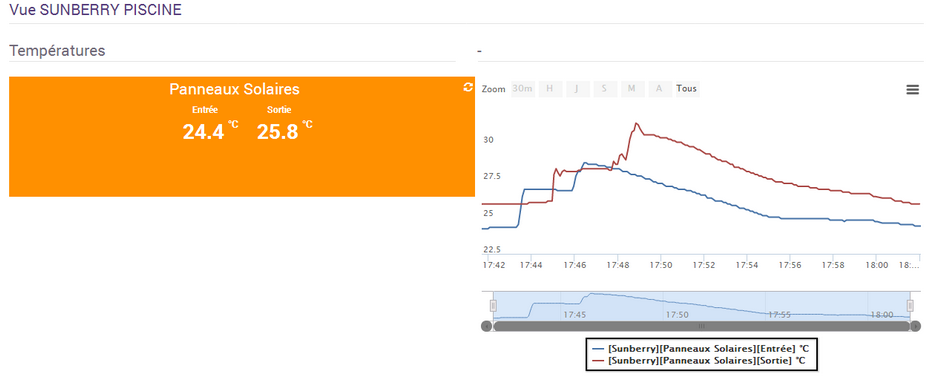The width and height of the screenshot is (926, 376).
Task: Click the refresh icon on Panneaux Solaires tile
Action: click(x=468, y=87)
